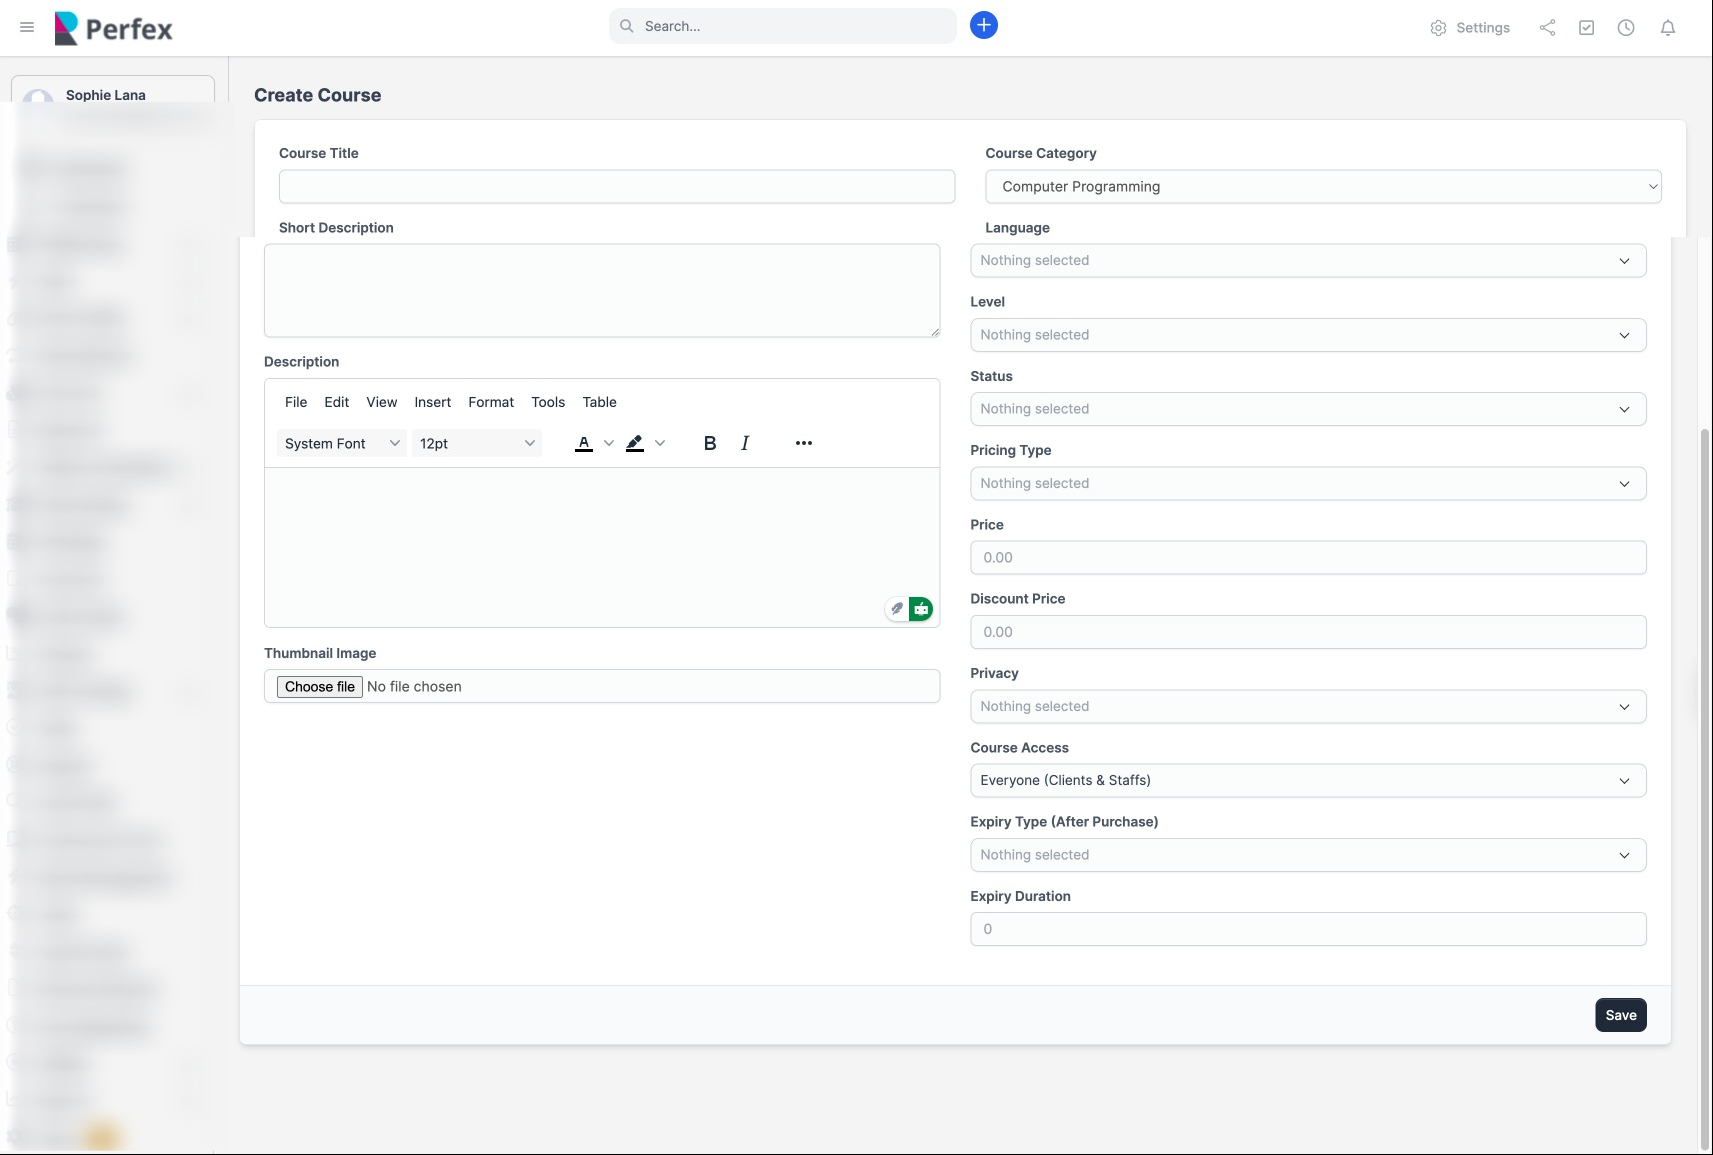1713x1155 pixels.
Task: Click the Course Title input field
Action: (x=616, y=187)
